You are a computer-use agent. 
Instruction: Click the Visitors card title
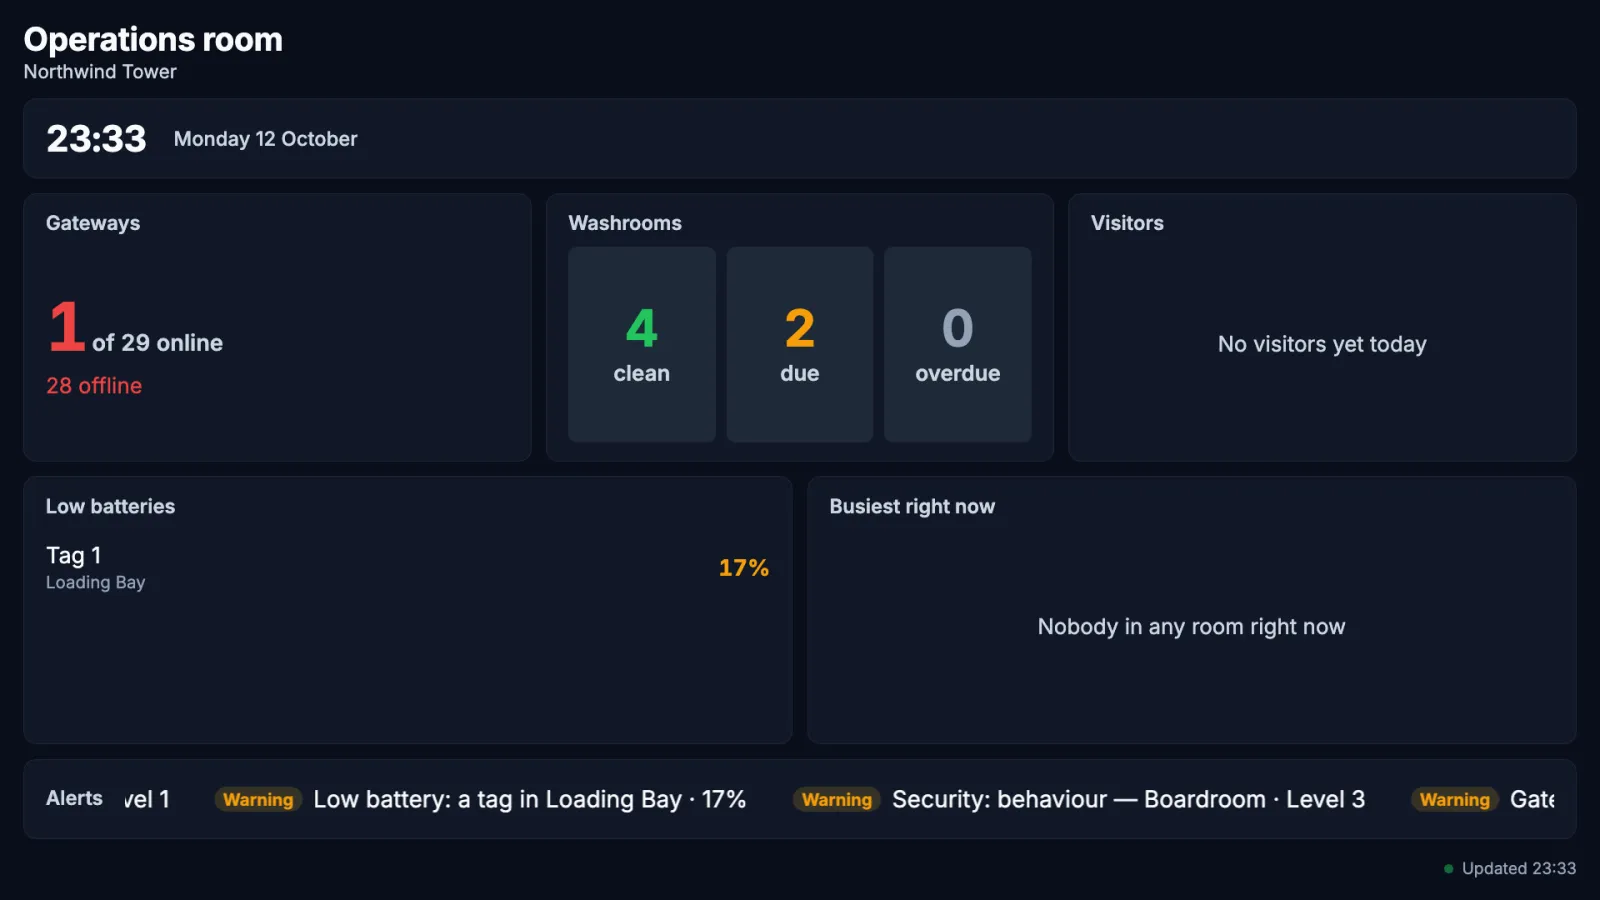(1127, 223)
